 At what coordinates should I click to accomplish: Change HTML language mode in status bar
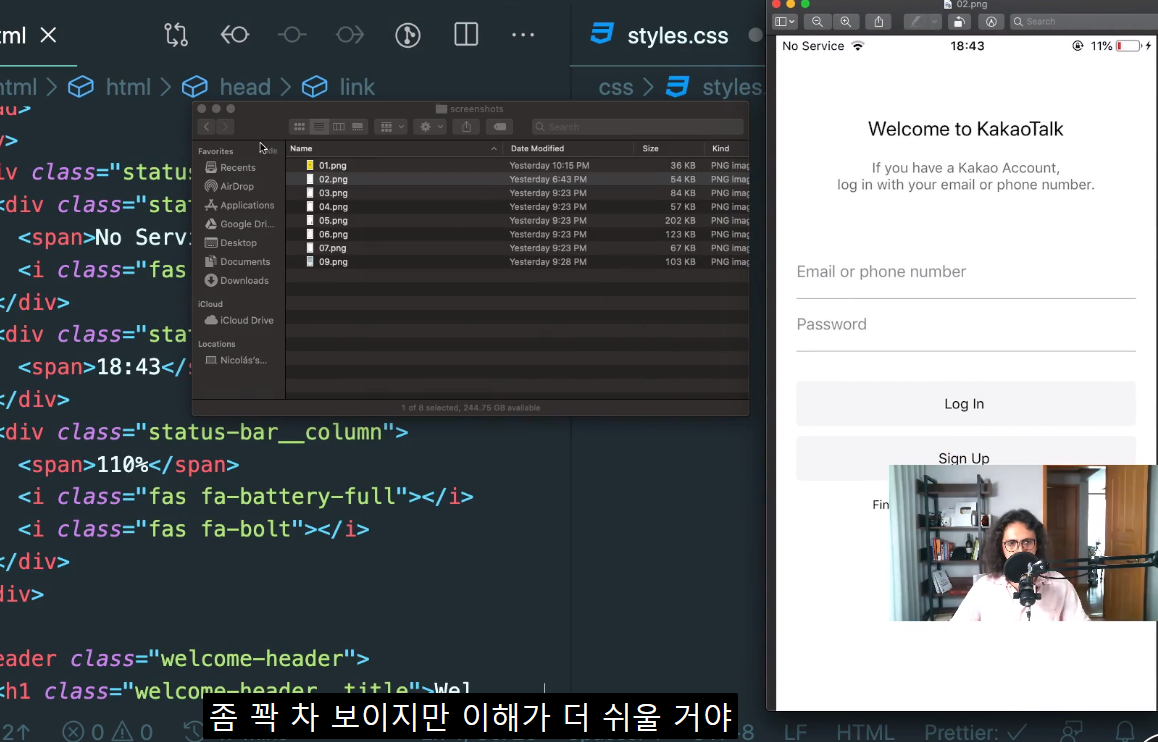(866, 733)
